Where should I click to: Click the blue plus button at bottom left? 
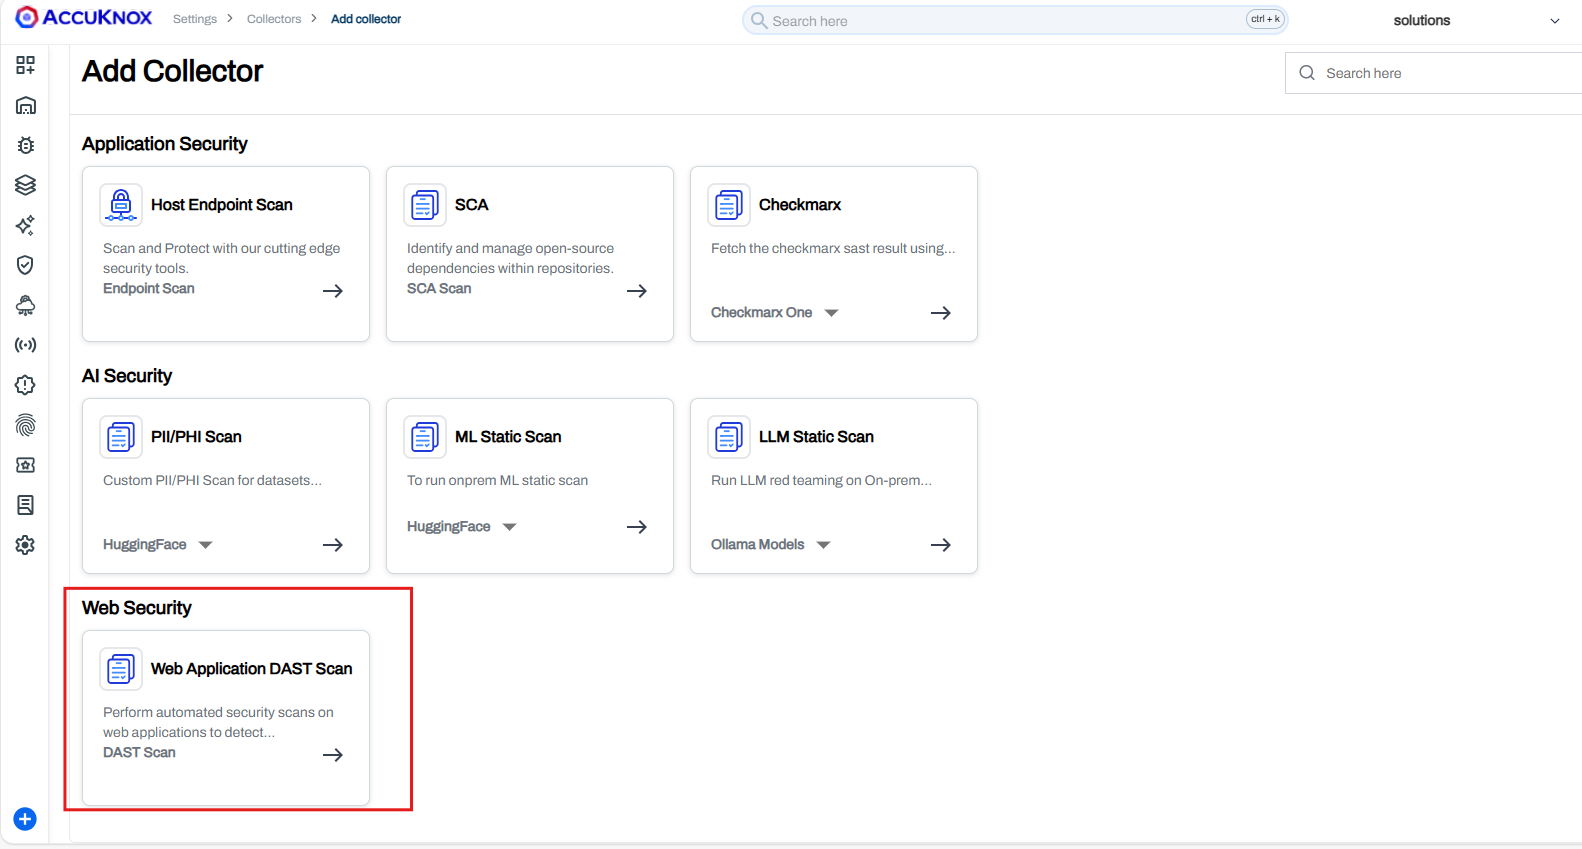[x=25, y=819]
